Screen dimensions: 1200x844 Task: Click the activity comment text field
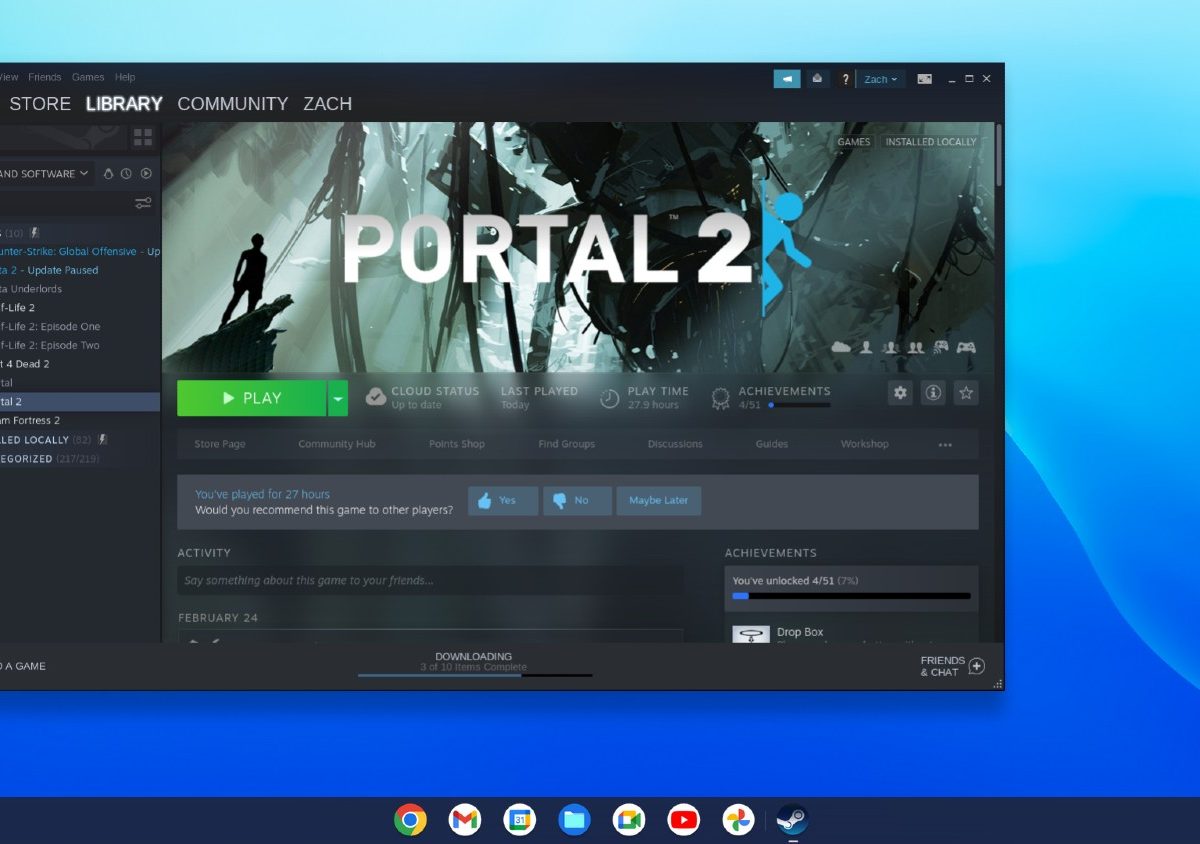coord(430,581)
